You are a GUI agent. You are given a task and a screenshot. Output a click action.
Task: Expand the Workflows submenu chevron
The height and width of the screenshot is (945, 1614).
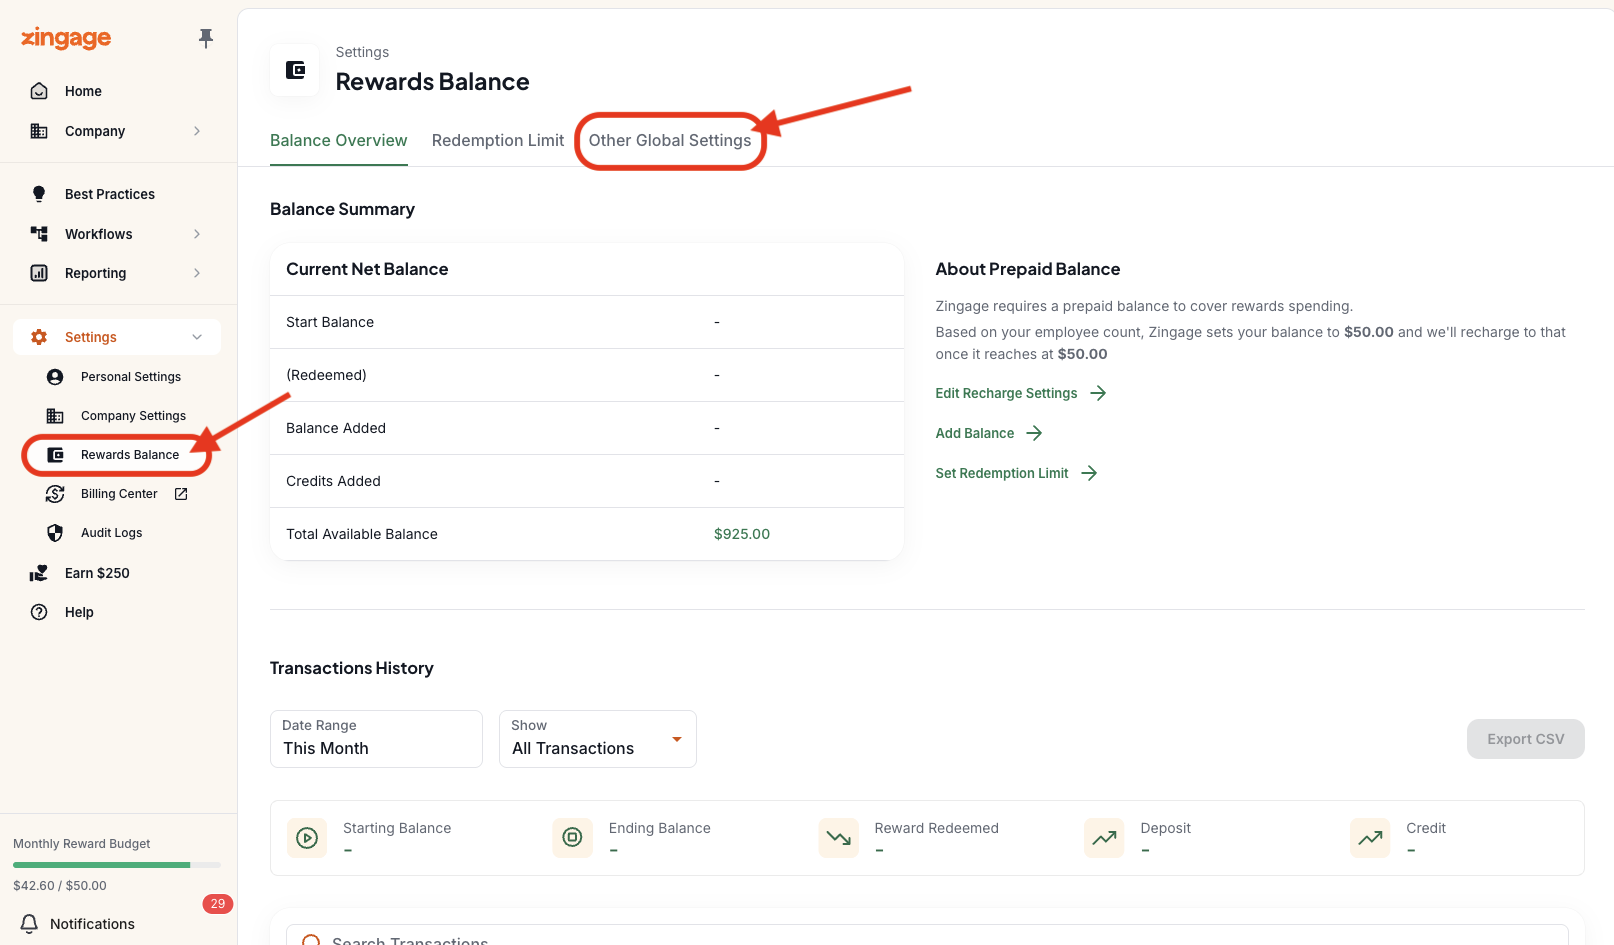[197, 234]
